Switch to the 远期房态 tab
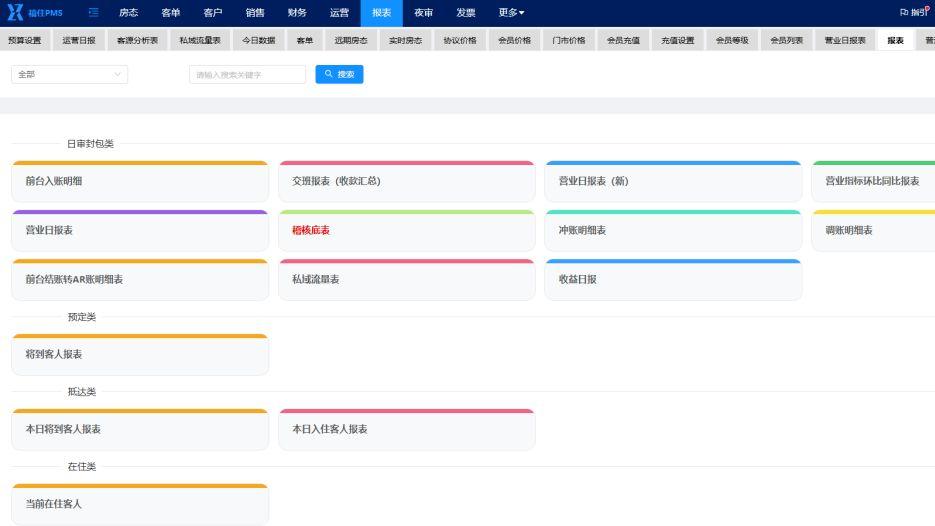 [351, 41]
